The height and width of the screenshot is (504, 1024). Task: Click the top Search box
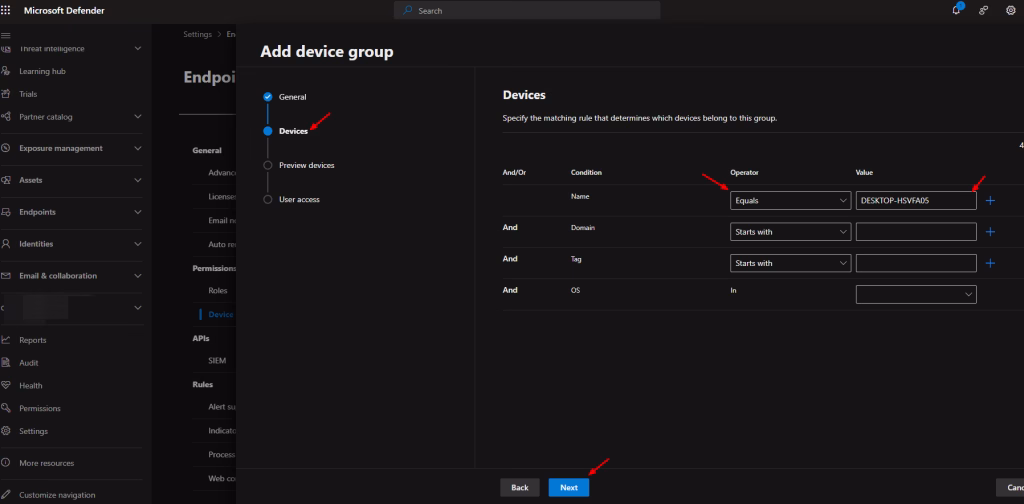[527, 10]
